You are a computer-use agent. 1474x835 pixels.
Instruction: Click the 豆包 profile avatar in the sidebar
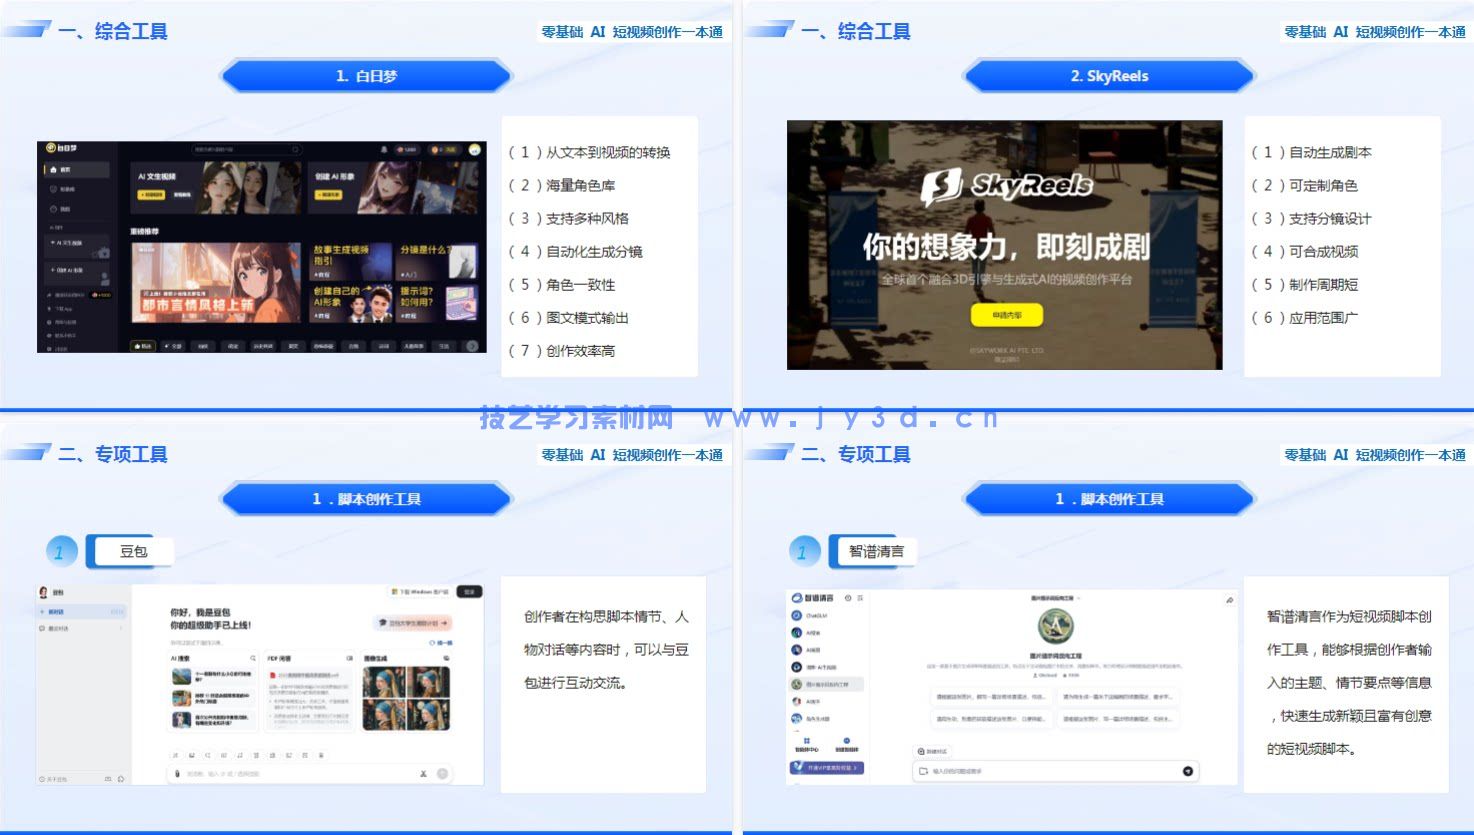(42, 591)
